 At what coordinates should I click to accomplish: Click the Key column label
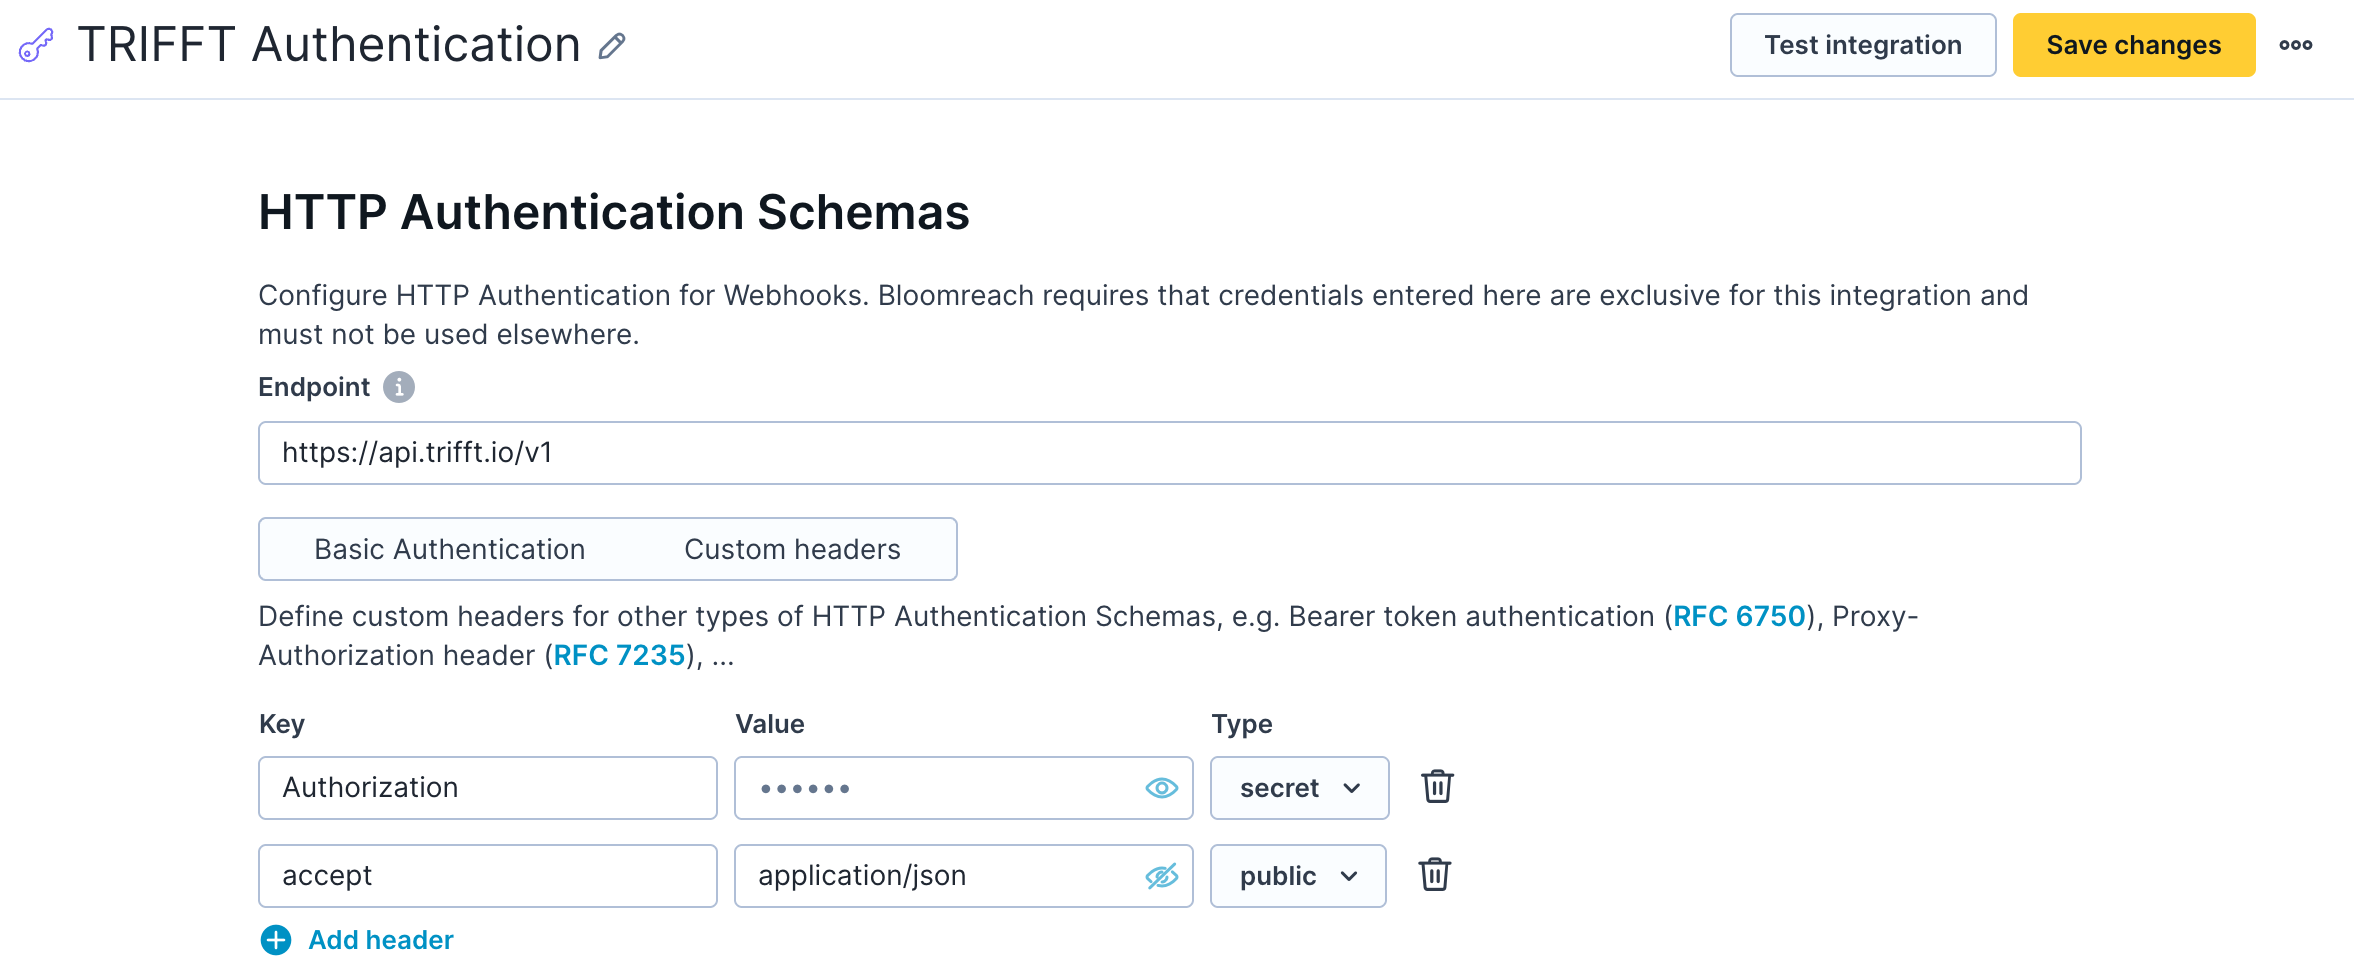(x=282, y=724)
